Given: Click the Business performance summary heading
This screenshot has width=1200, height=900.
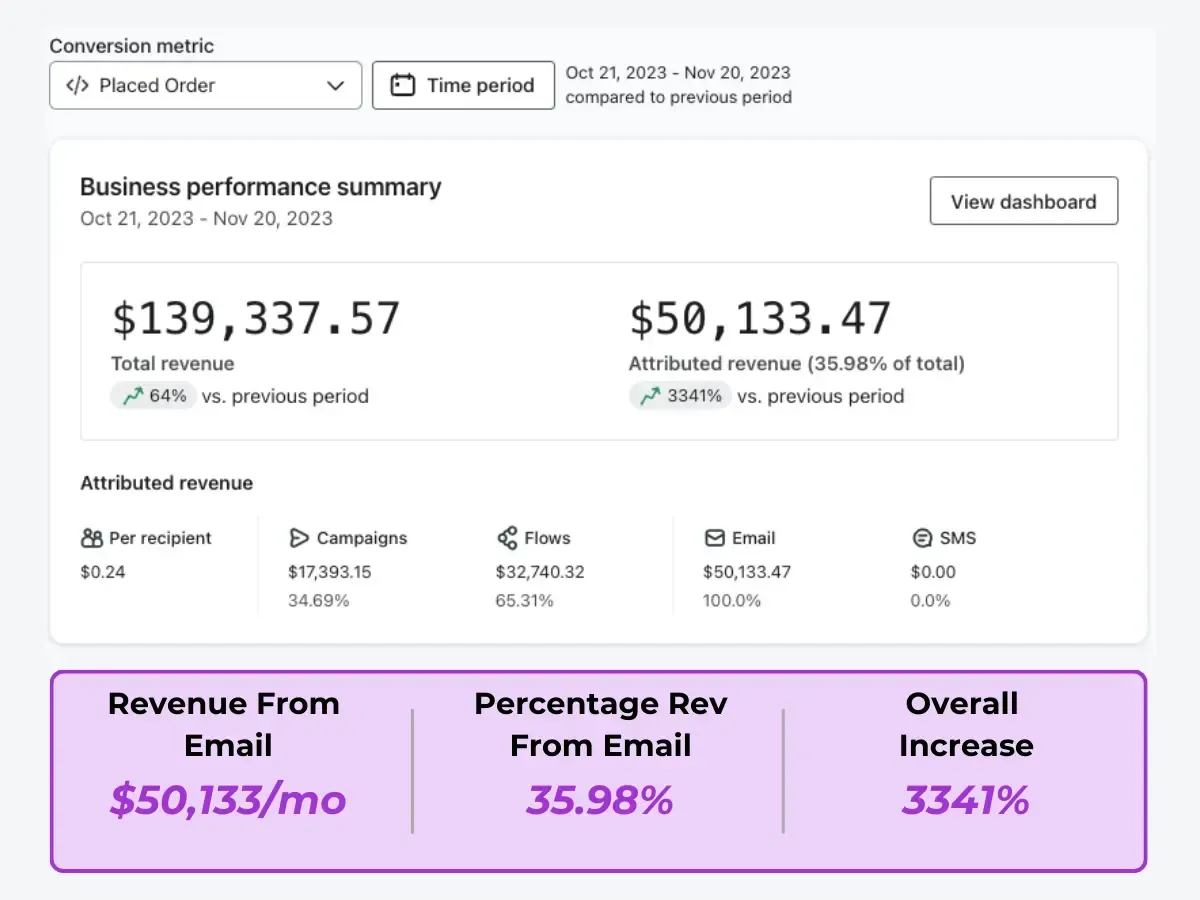Looking at the screenshot, I should tap(260, 188).
